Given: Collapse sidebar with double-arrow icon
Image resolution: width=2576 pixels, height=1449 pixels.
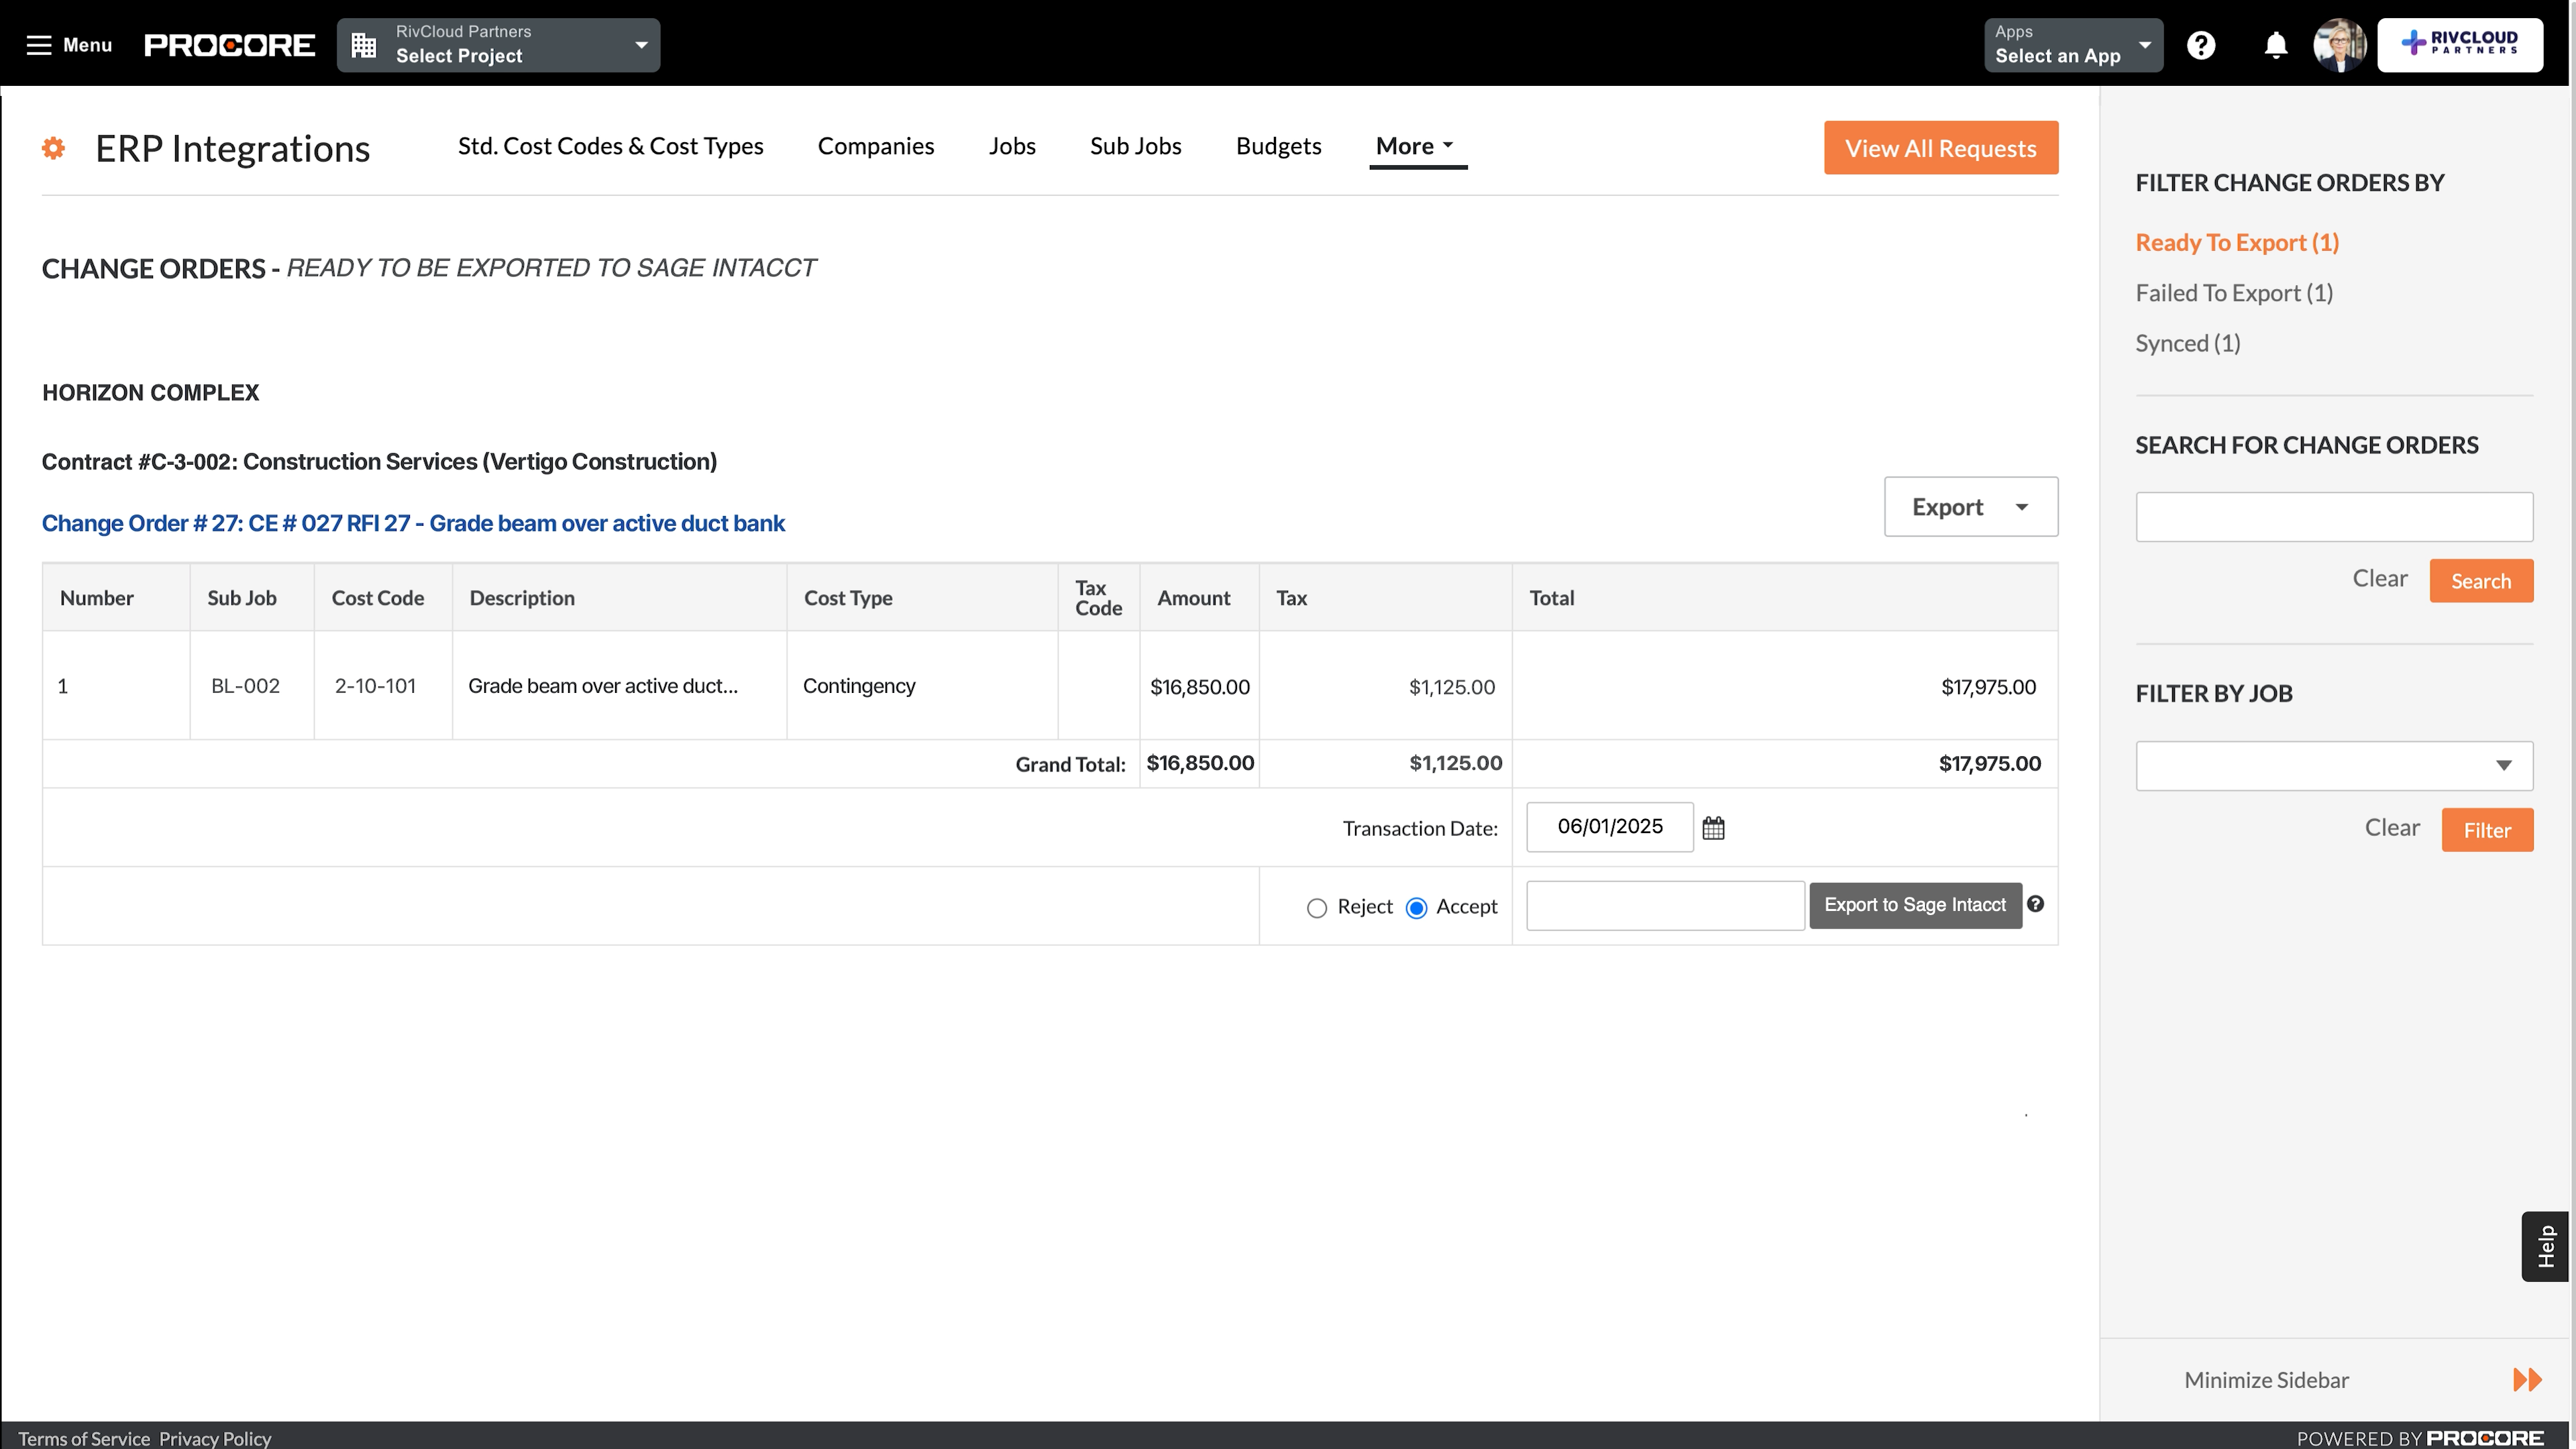Looking at the screenshot, I should tap(2527, 1380).
